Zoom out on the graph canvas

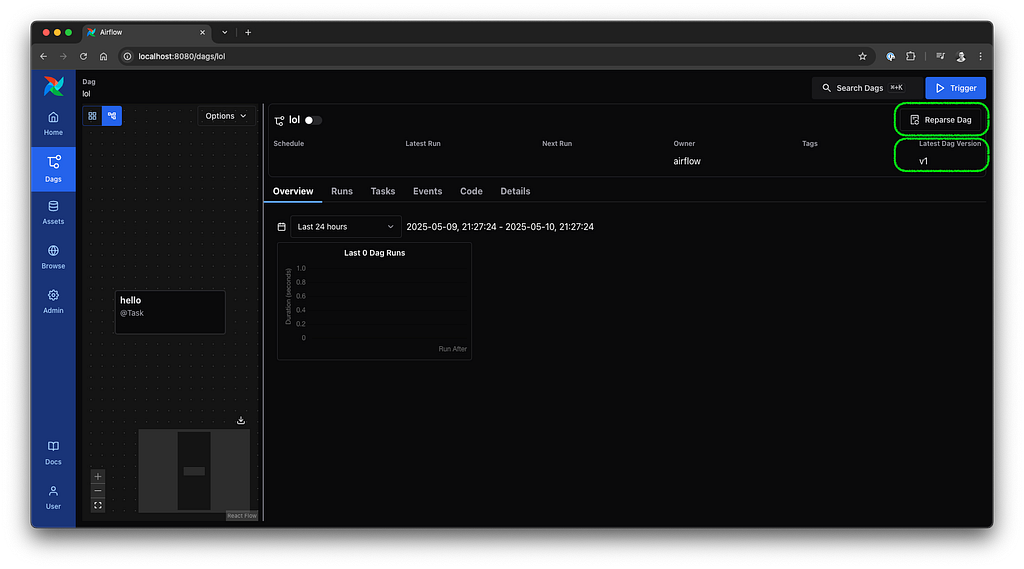(98, 491)
